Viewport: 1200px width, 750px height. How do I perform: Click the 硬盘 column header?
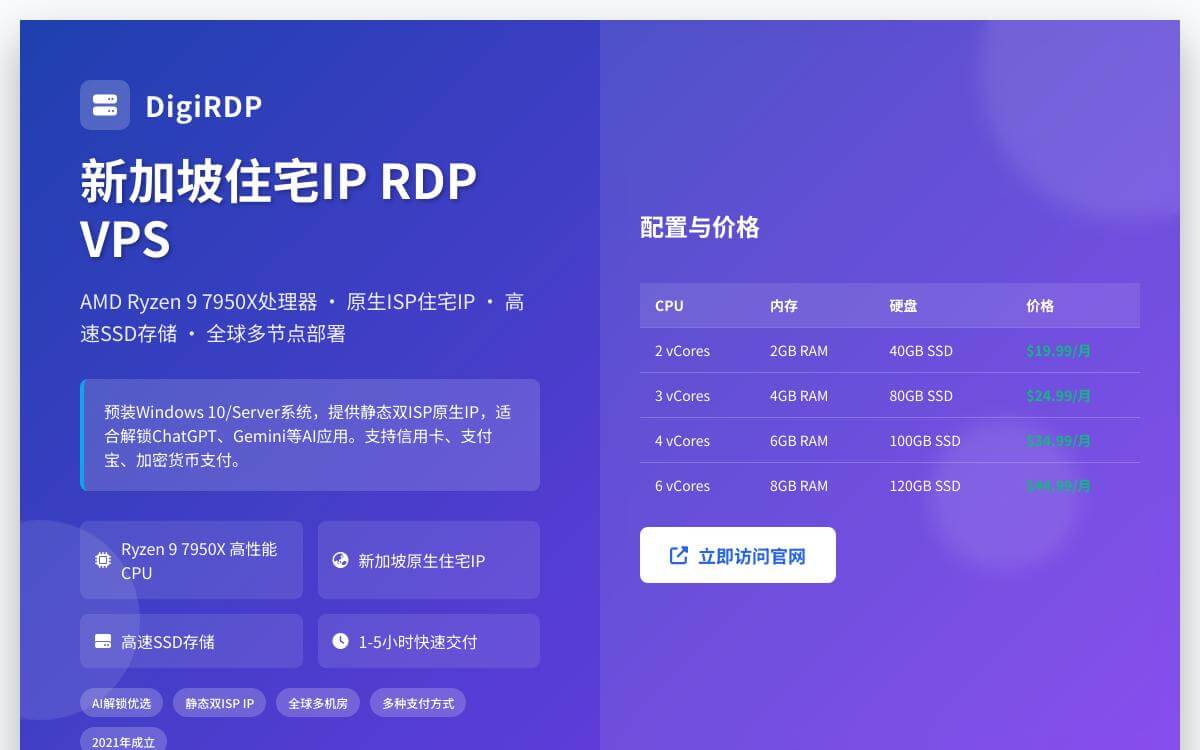pos(901,306)
